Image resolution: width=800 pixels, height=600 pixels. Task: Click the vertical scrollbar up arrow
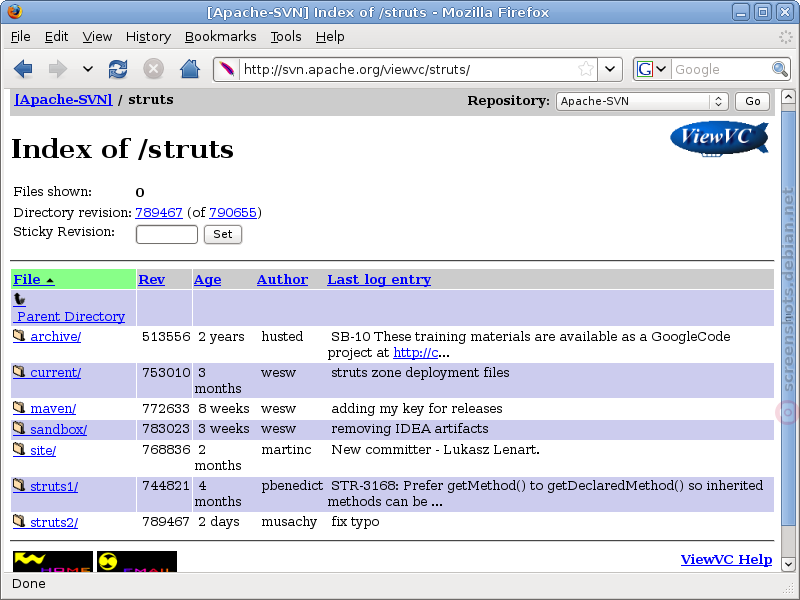tap(788, 96)
